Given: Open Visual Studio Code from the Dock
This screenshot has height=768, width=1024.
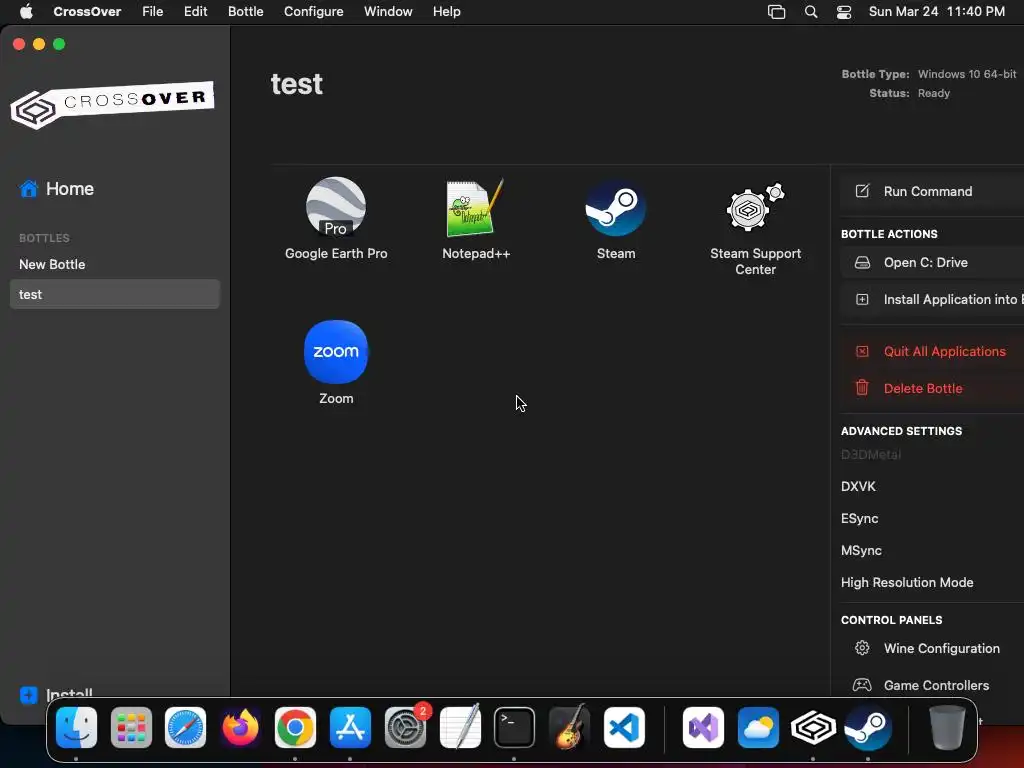Looking at the screenshot, I should (624, 728).
